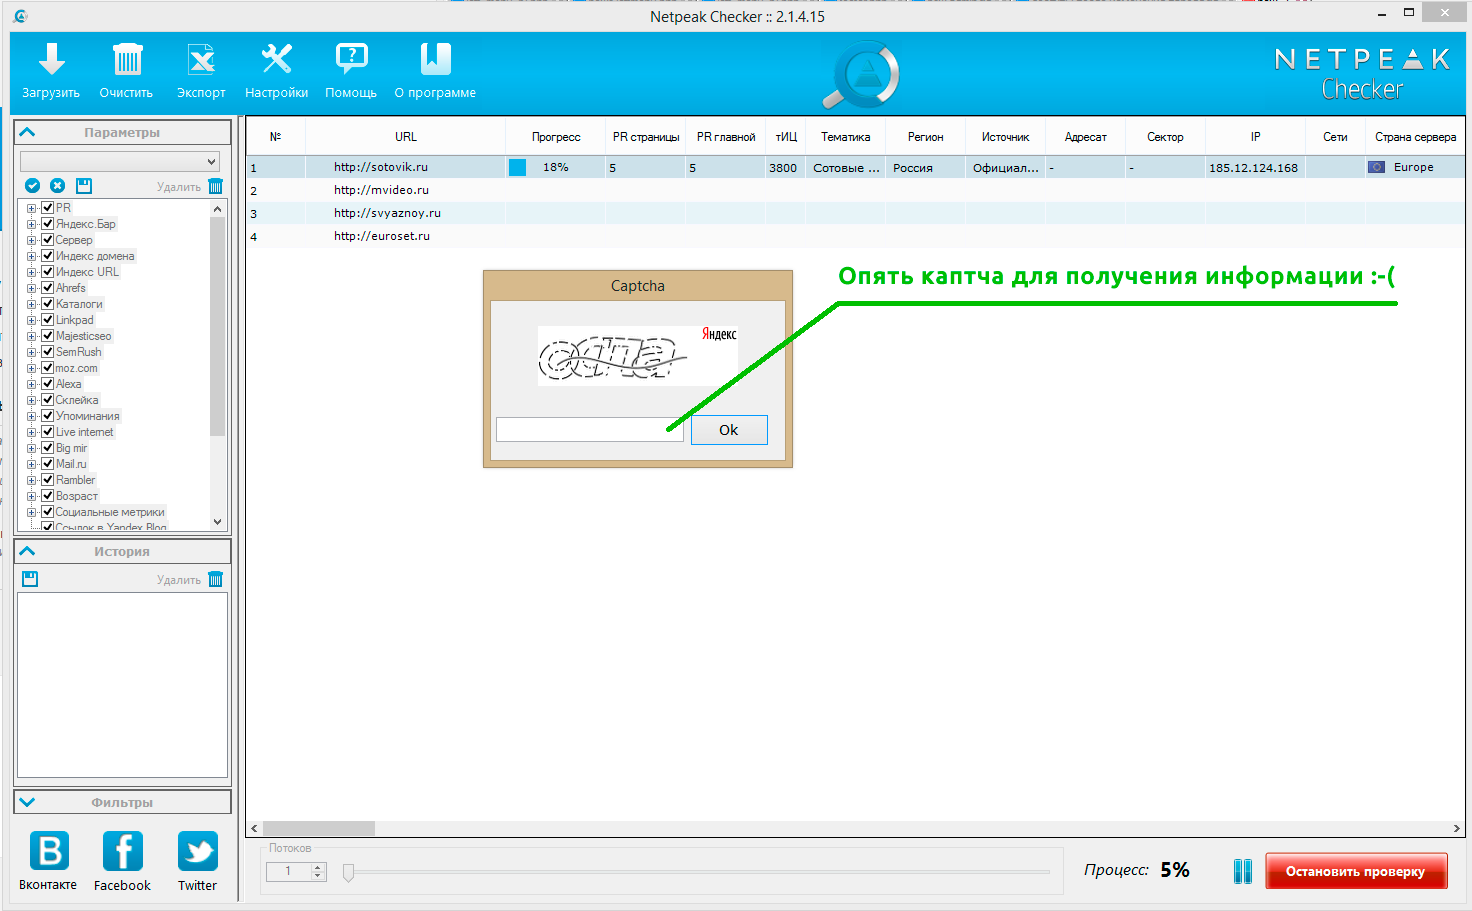
Task: Toggle the Социальные метрики checkbox
Action: [47, 512]
